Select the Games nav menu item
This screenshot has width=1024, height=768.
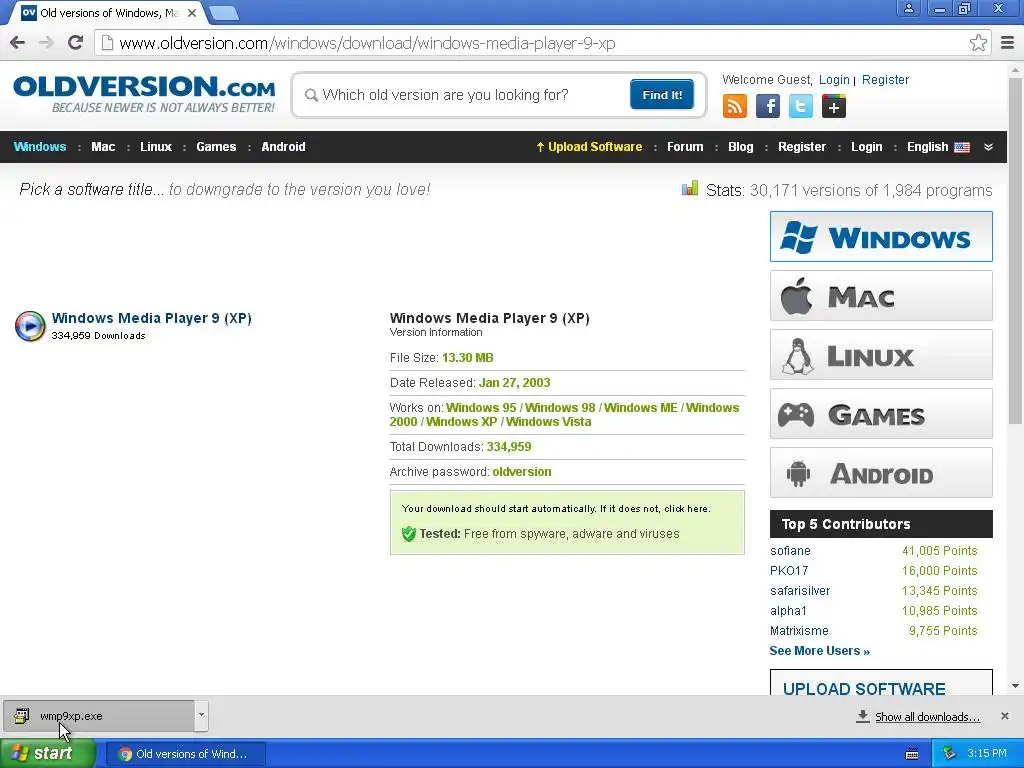(216, 147)
